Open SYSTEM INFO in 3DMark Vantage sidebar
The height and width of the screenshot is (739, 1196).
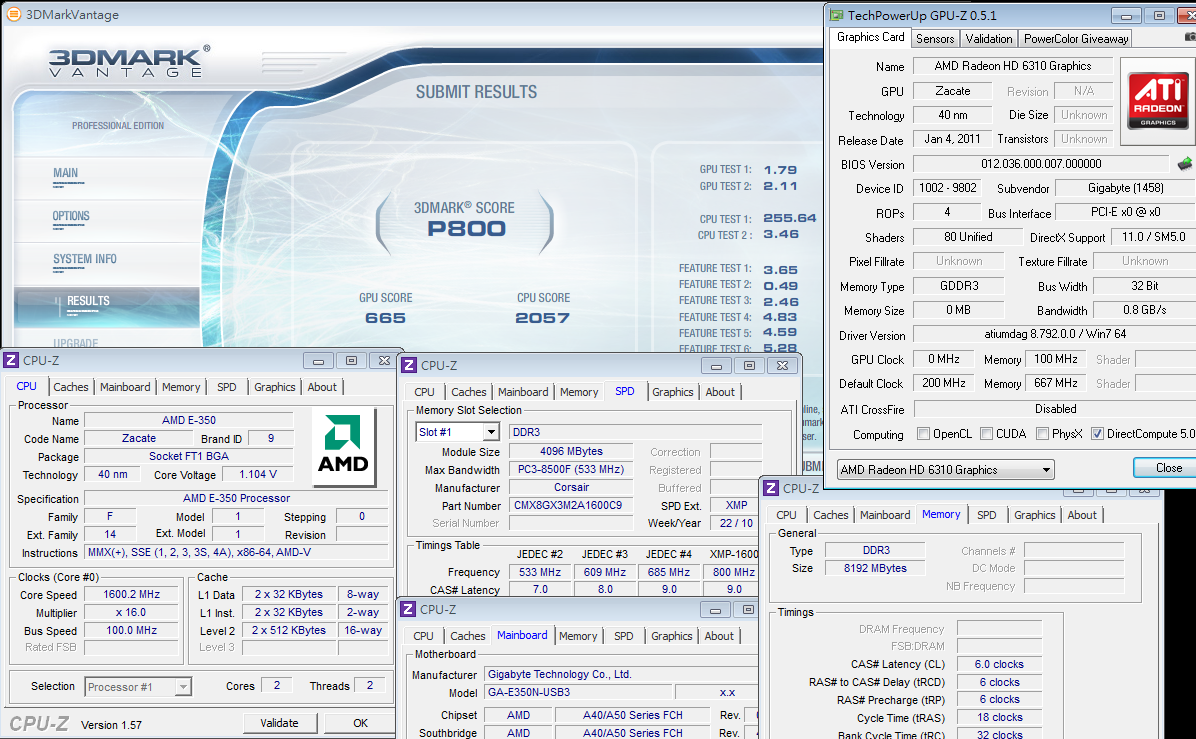85,259
